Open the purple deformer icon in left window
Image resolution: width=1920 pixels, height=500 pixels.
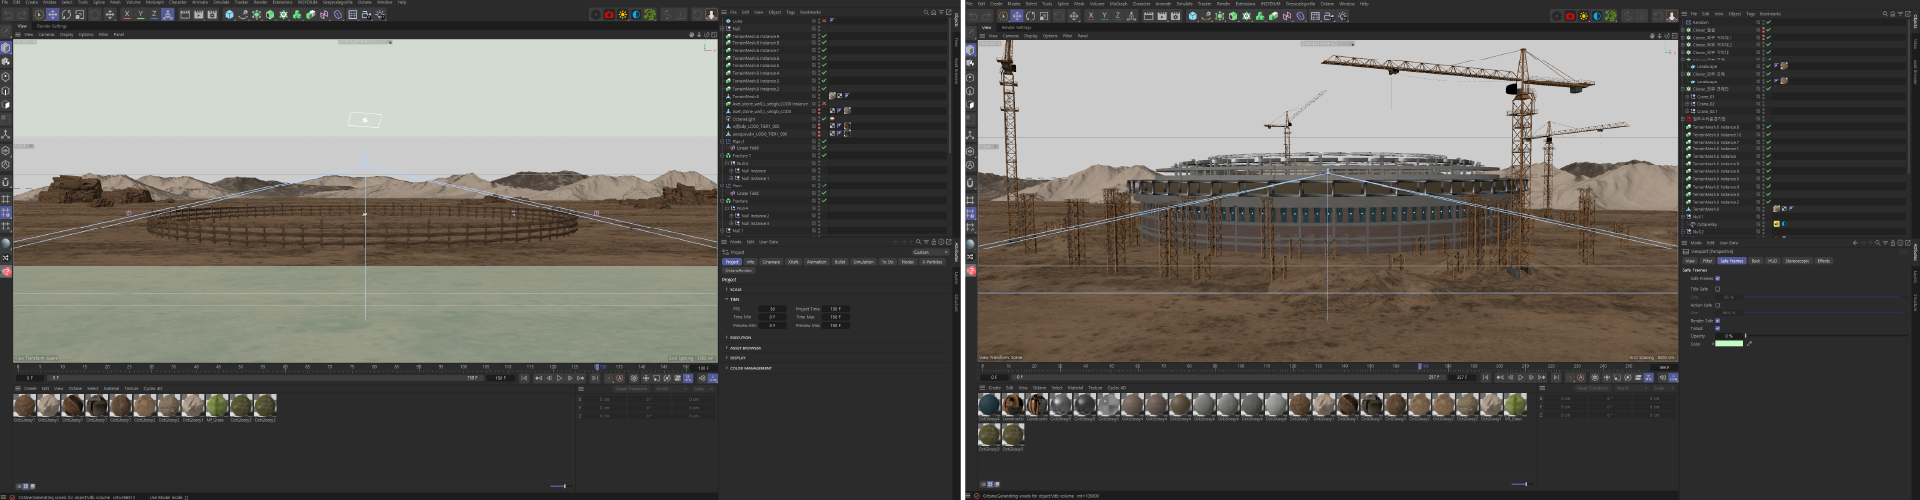tap(337, 14)
